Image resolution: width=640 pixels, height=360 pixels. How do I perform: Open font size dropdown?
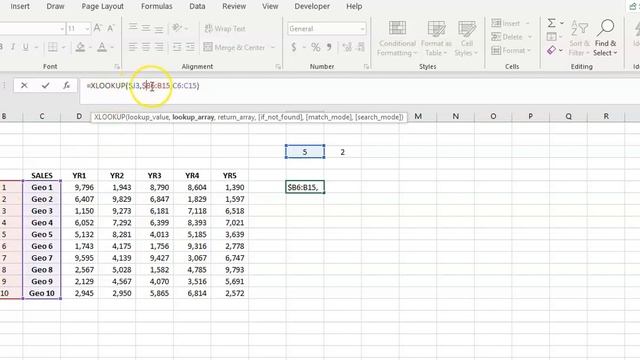[x=87, y=29]
